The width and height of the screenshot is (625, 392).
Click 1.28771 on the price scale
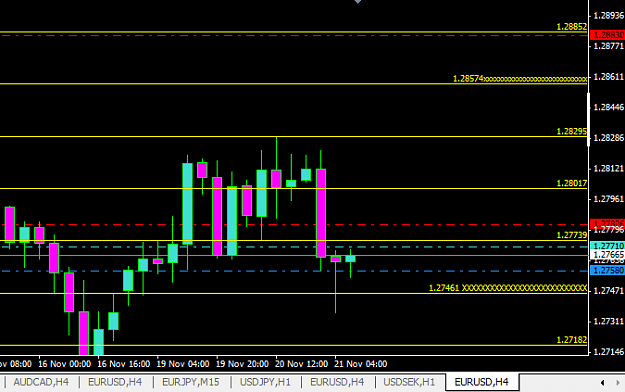pyautogui.click(x=608, y=46)
